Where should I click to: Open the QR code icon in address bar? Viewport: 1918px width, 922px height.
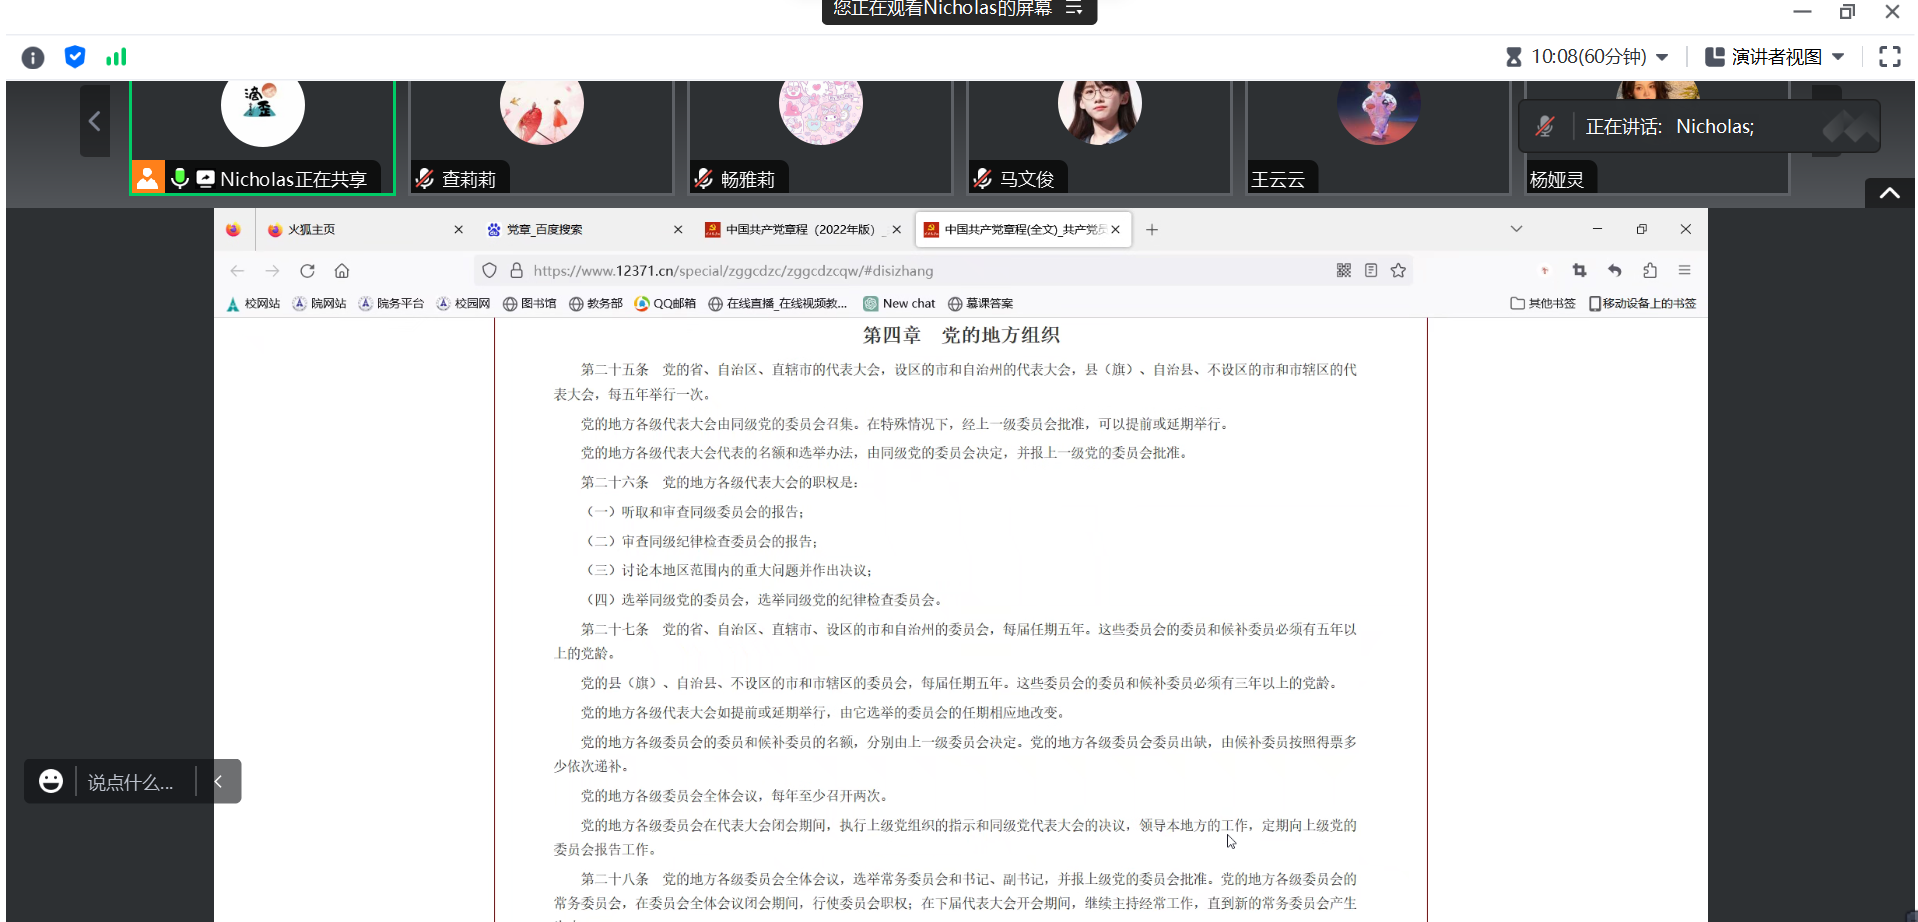(x=1343, y=271)
